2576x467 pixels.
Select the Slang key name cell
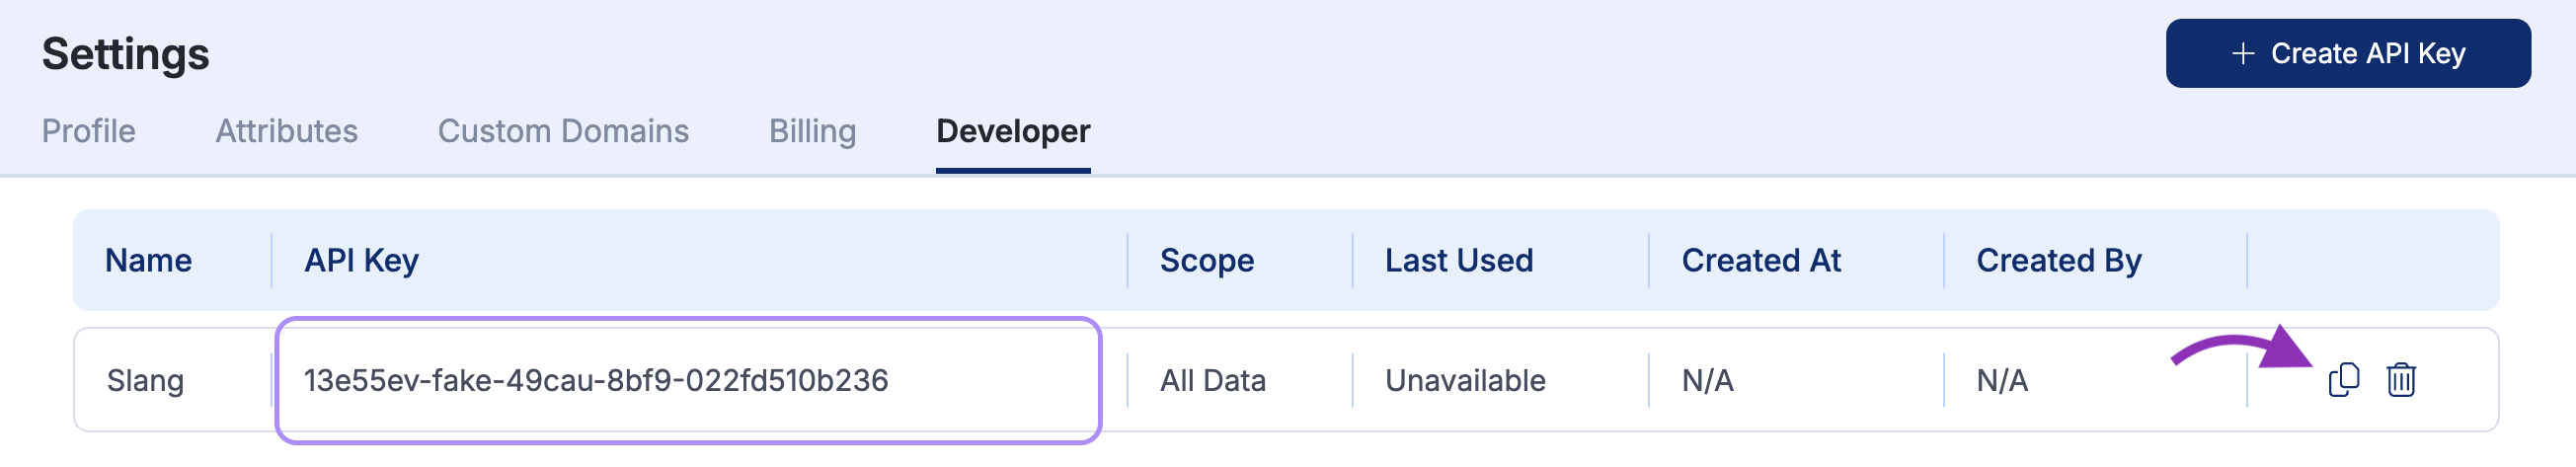(x=145, y=380)
